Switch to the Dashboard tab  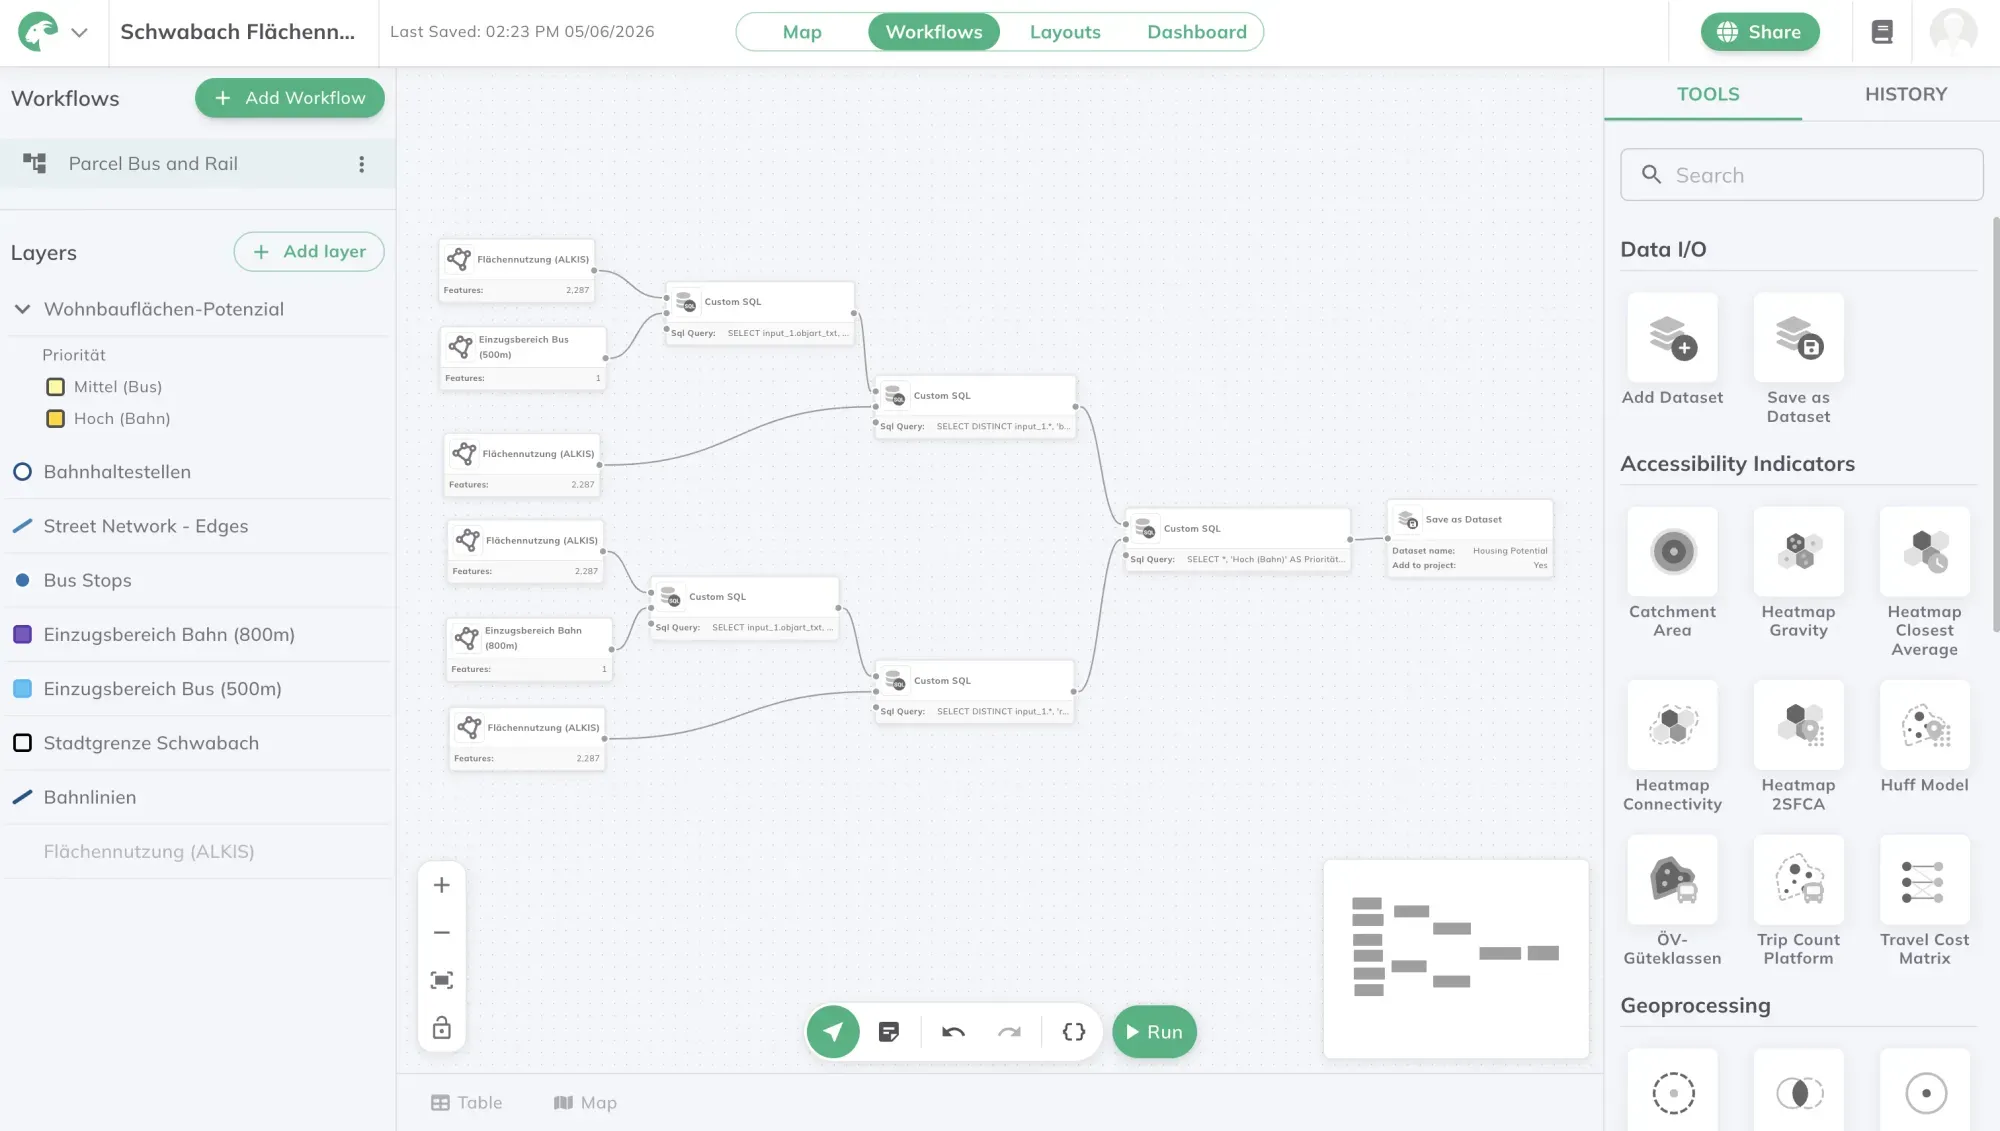pyautogui.click(x=1196, y=32)
